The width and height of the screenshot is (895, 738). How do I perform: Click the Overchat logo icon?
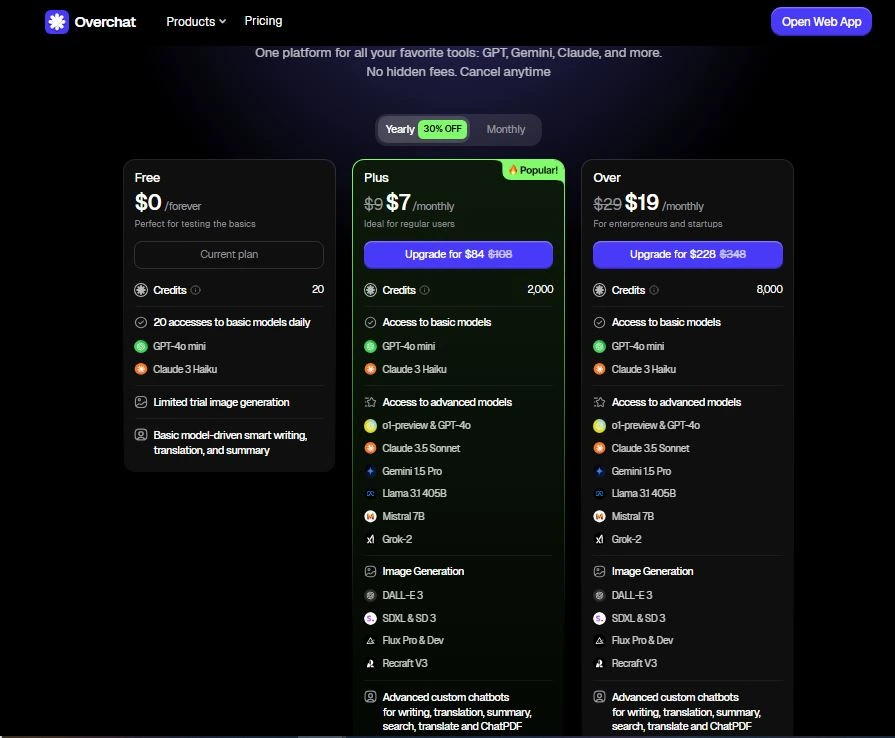(x=57, y=22)
